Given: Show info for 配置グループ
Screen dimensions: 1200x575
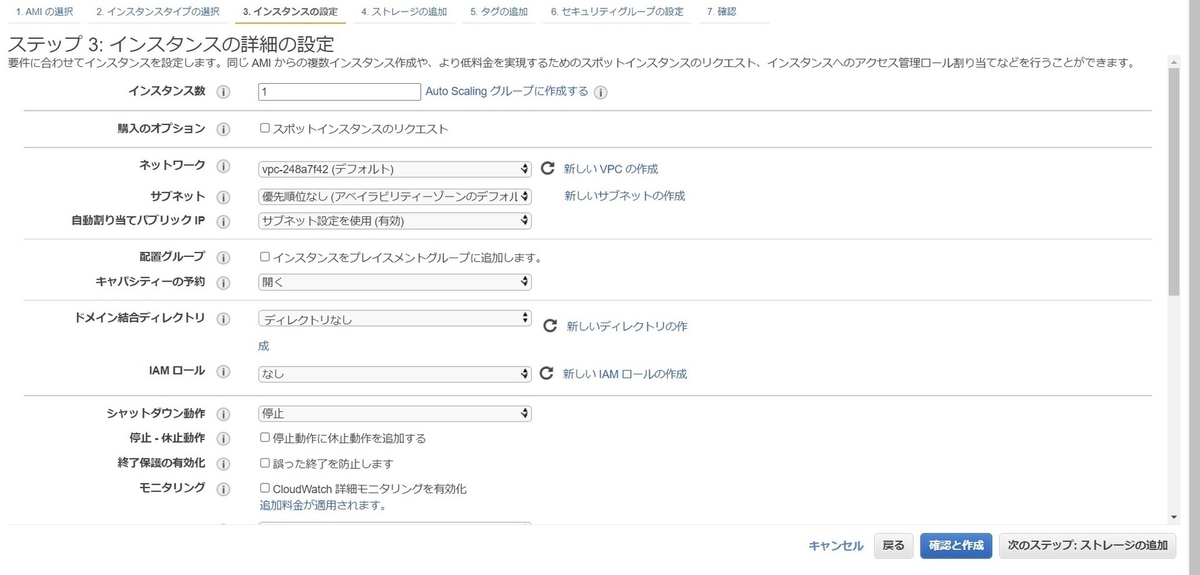Looking at the screenshot, I should click(224, 257).
